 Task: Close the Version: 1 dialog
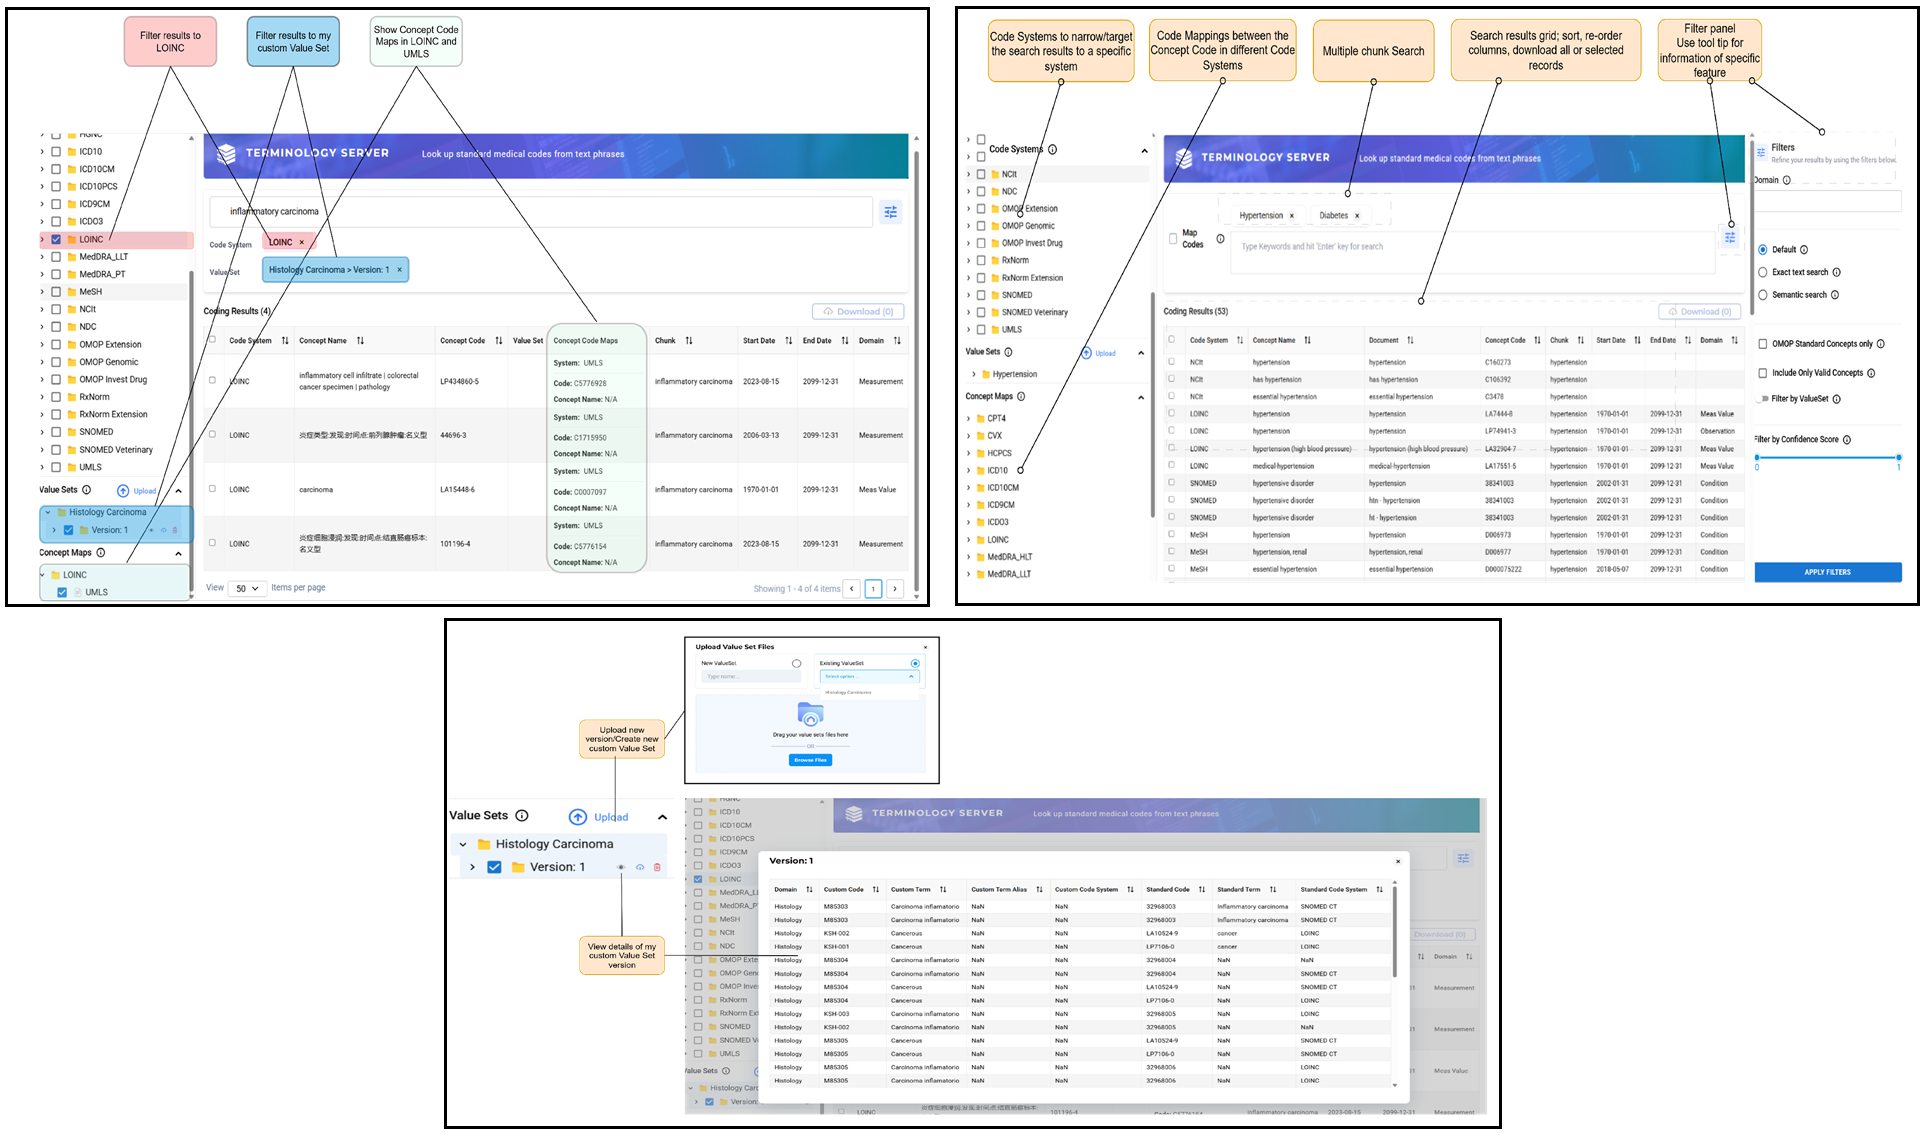[x=1398, y=861]
